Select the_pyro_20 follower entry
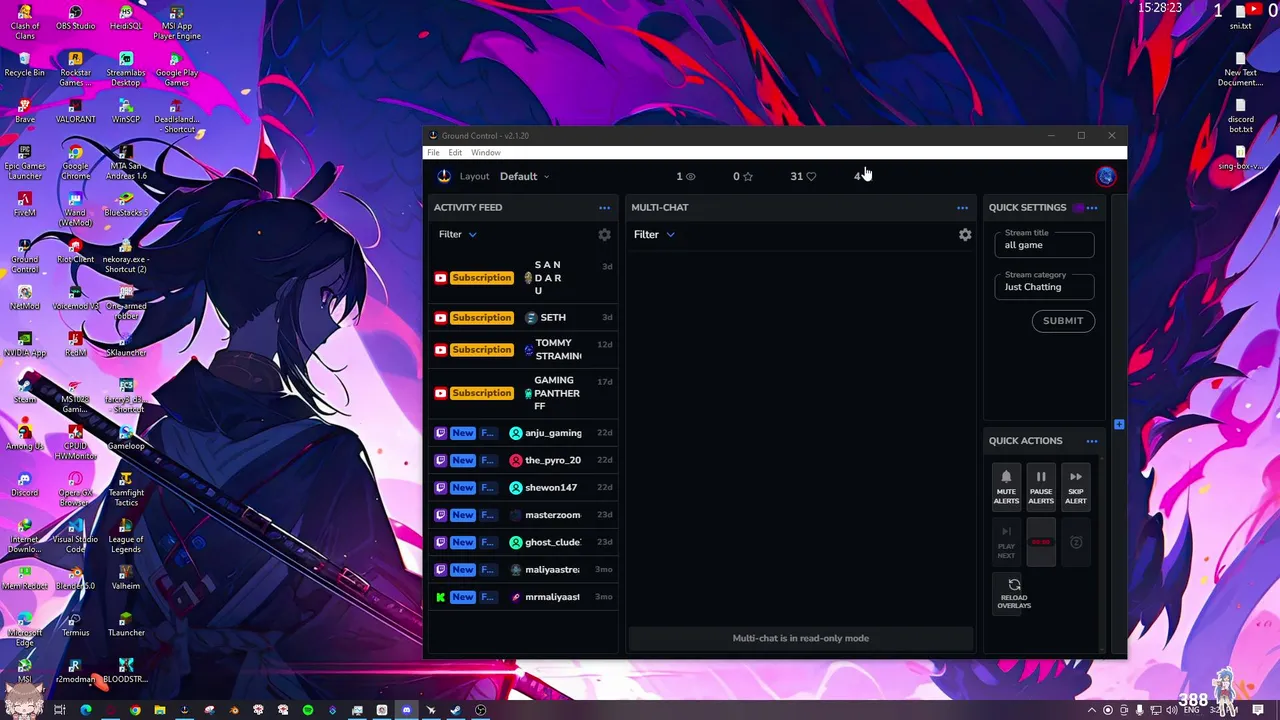The width and height of the screenshot is (1280, 720). (523, 460)
